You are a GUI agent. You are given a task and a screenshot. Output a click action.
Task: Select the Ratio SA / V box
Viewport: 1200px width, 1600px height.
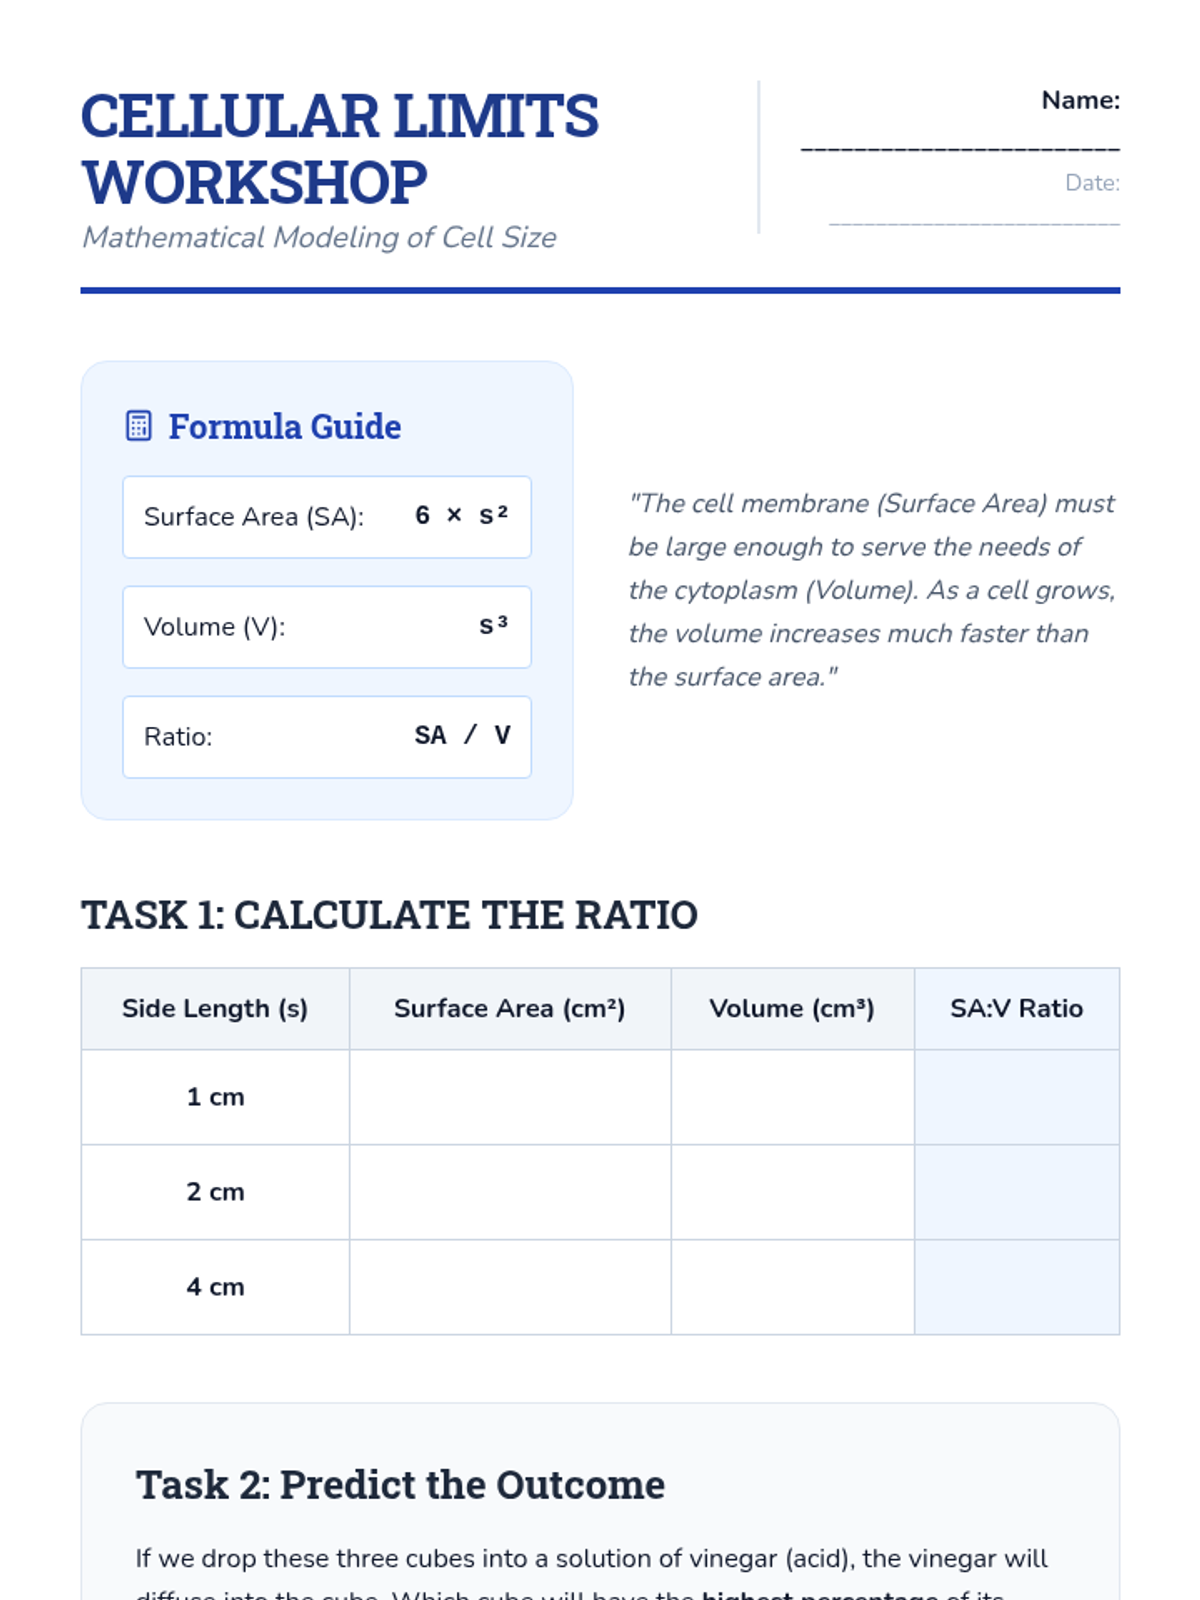(x=327, y=737)
